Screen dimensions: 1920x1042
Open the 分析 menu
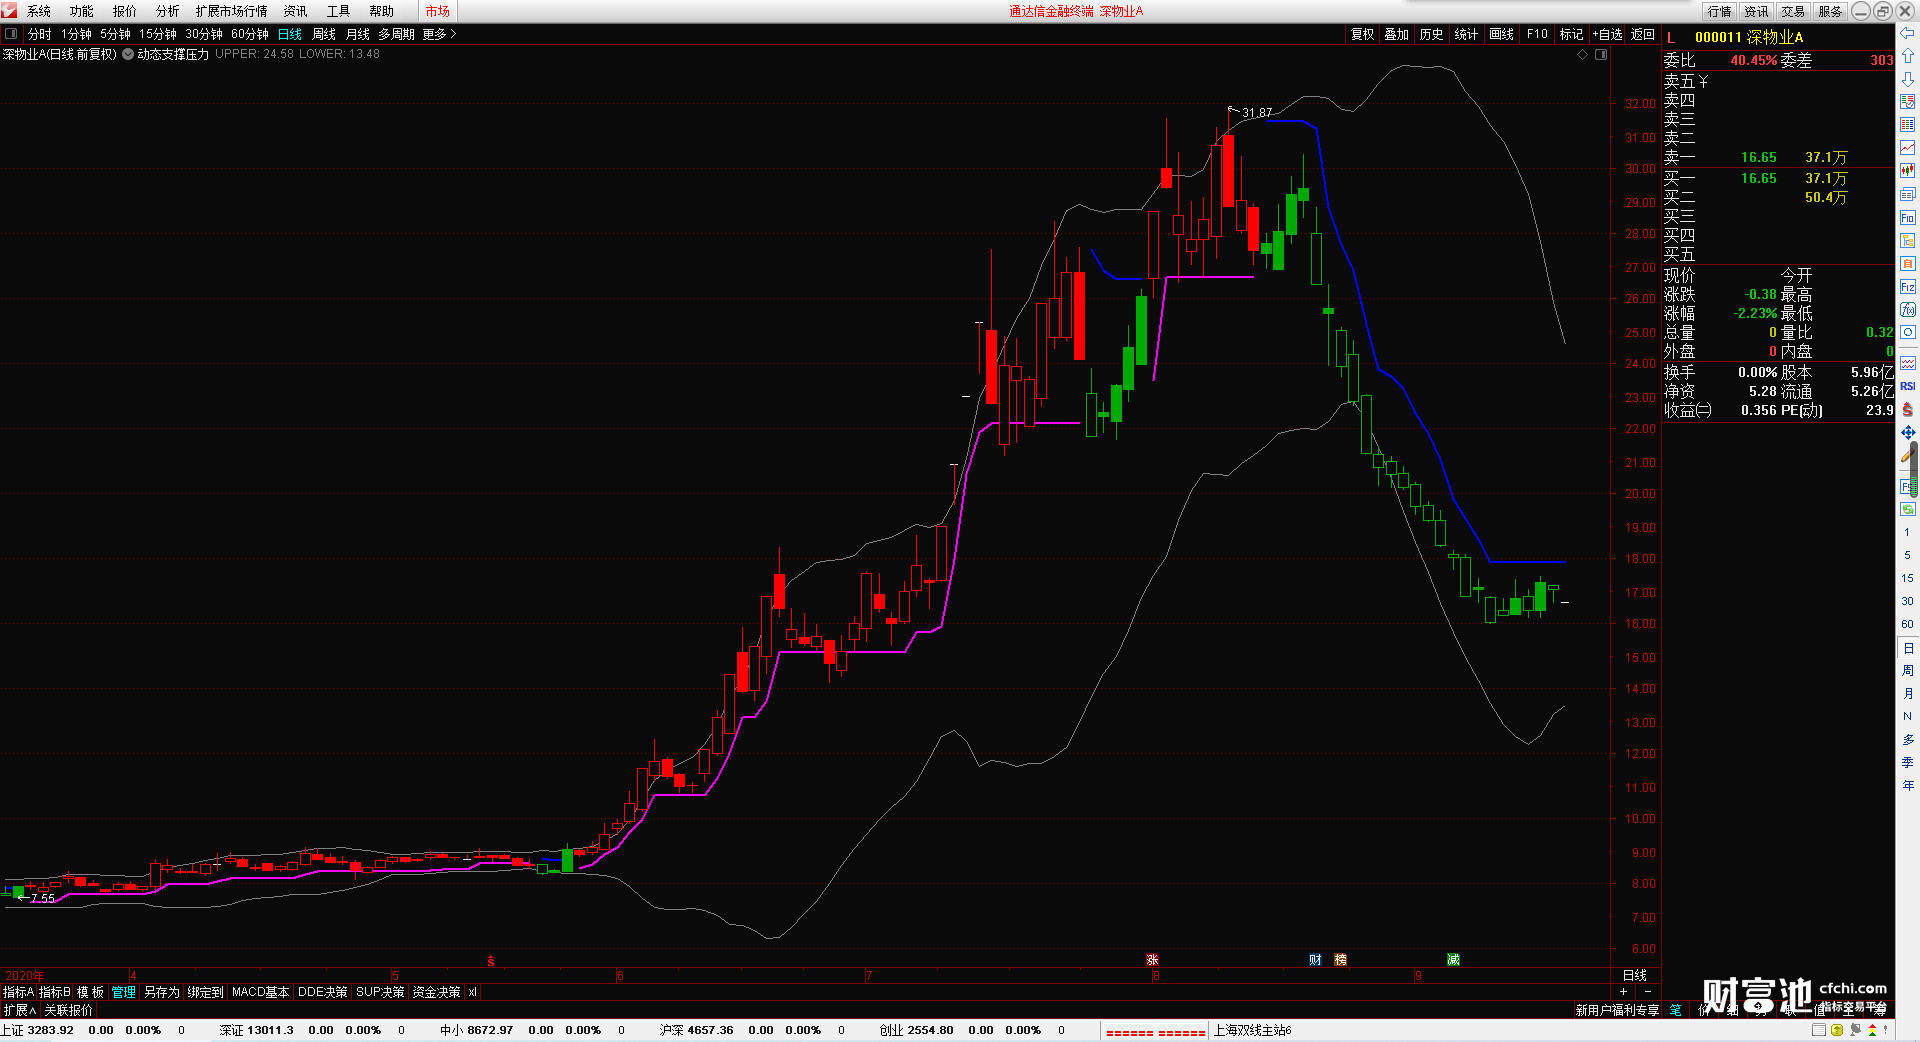pos(167,11)
